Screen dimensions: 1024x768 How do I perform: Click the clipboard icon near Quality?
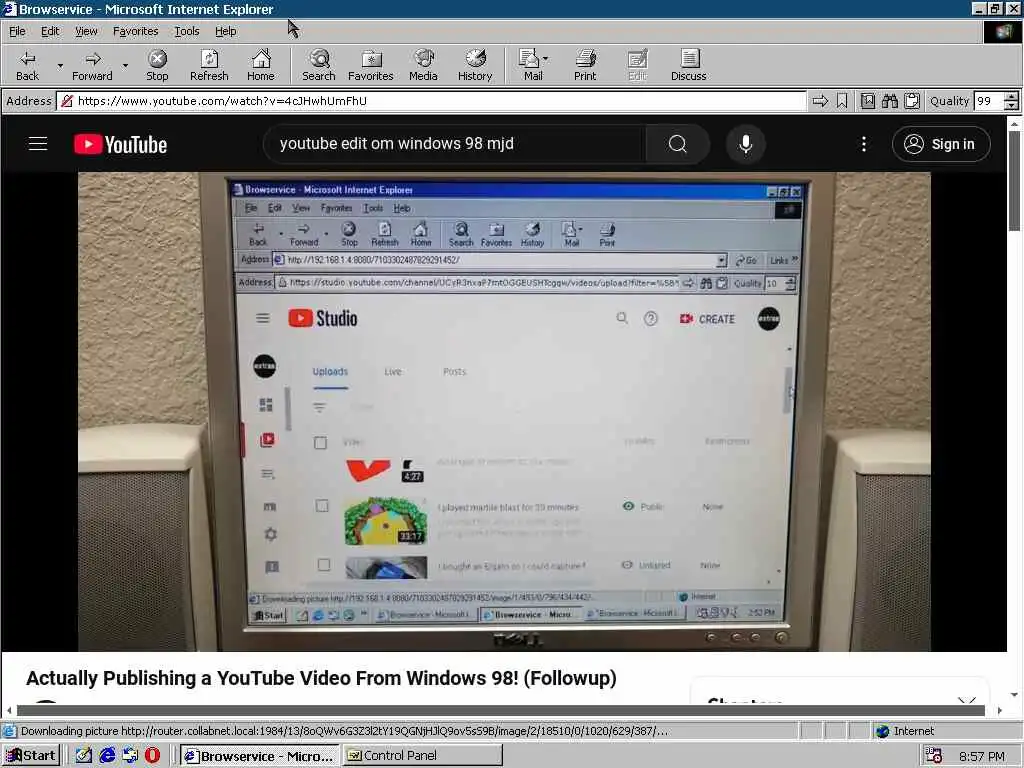coord(912,101)
